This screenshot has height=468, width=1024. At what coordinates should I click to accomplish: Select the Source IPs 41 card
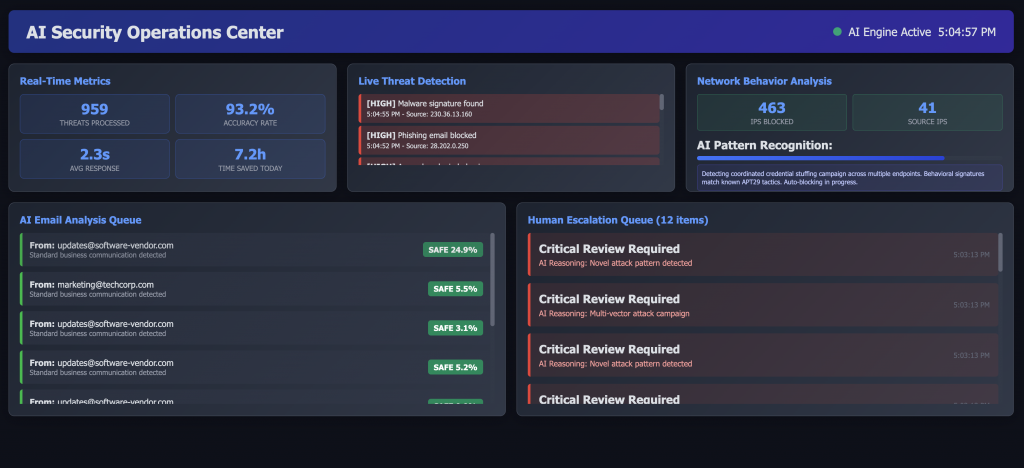926,112
